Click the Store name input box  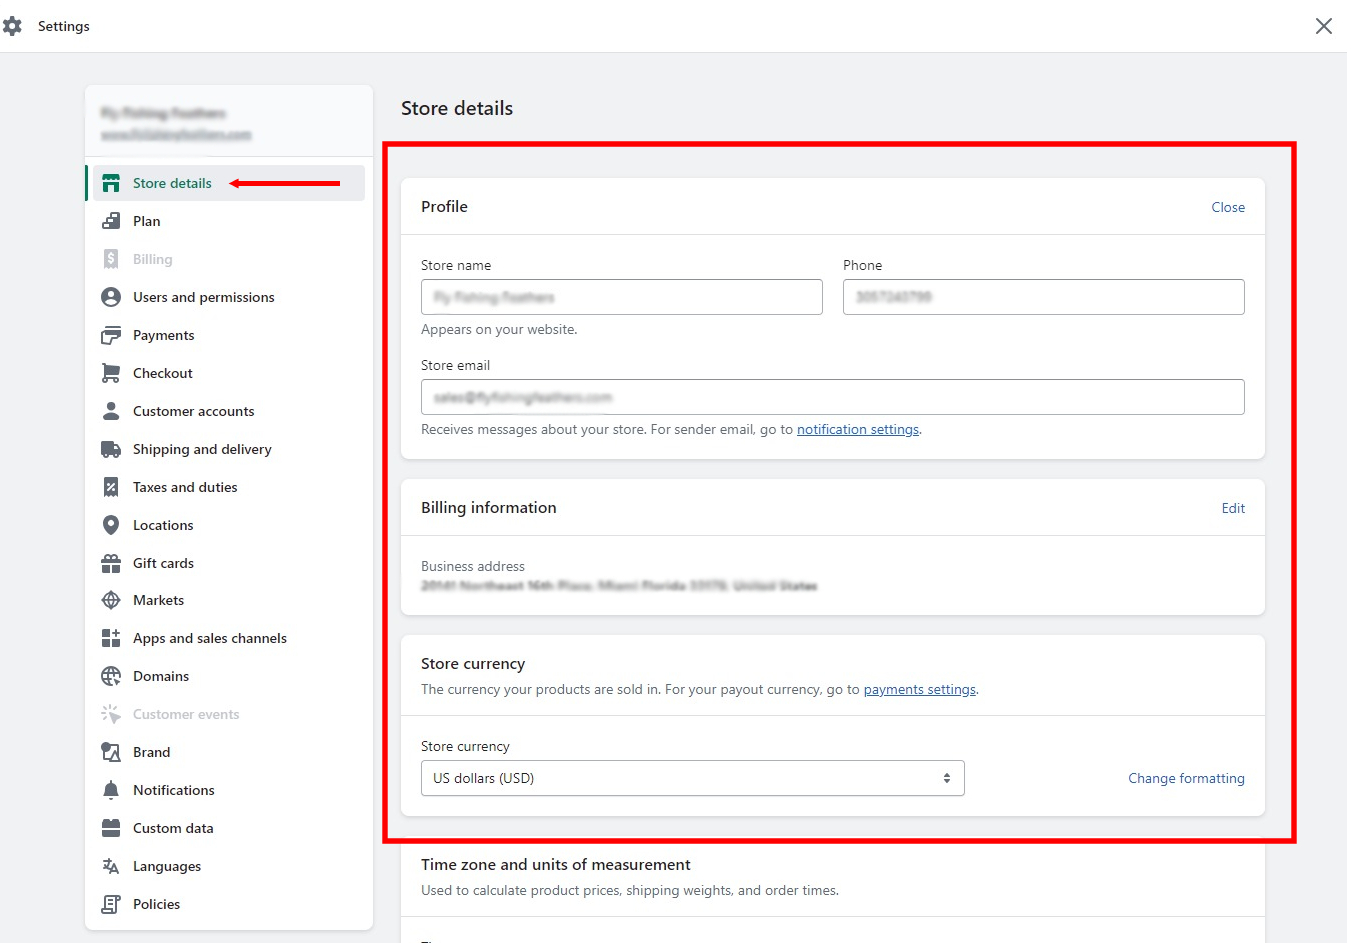pos(620,297)
